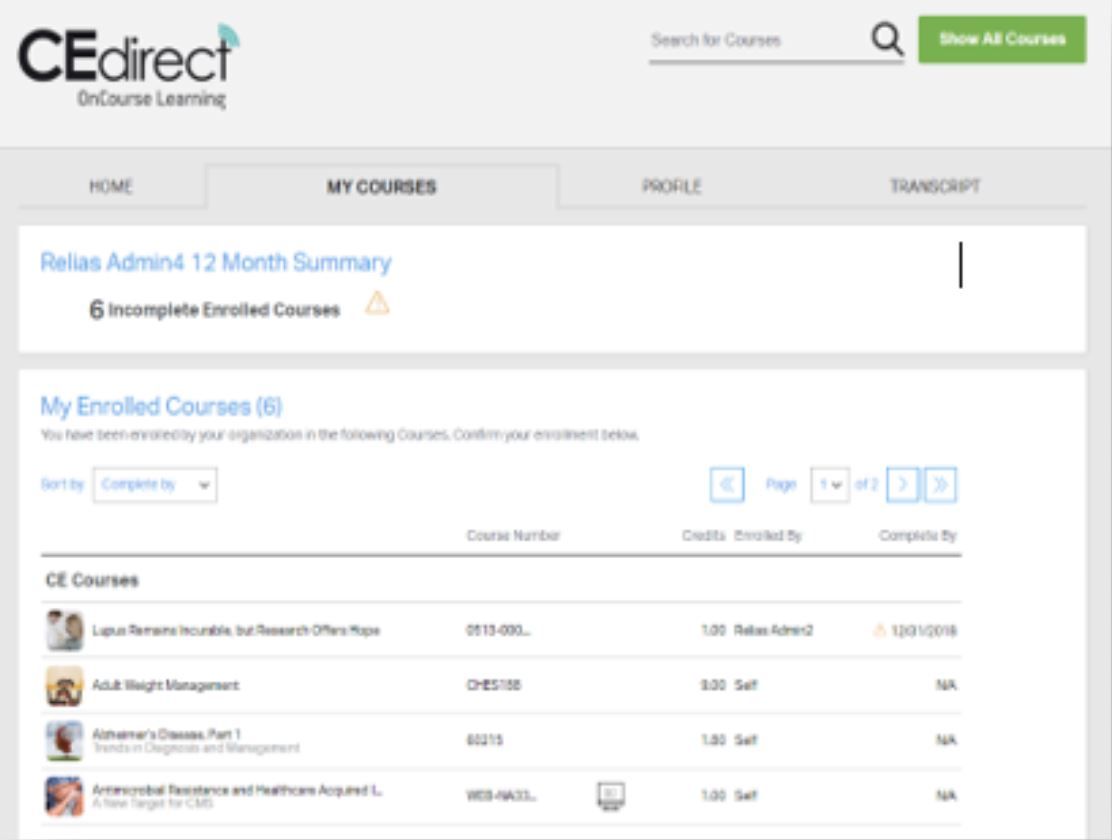Viewport: 1112px width, 840px height.
Task: Switch to the HOME tab
Action: click(111, 187)
